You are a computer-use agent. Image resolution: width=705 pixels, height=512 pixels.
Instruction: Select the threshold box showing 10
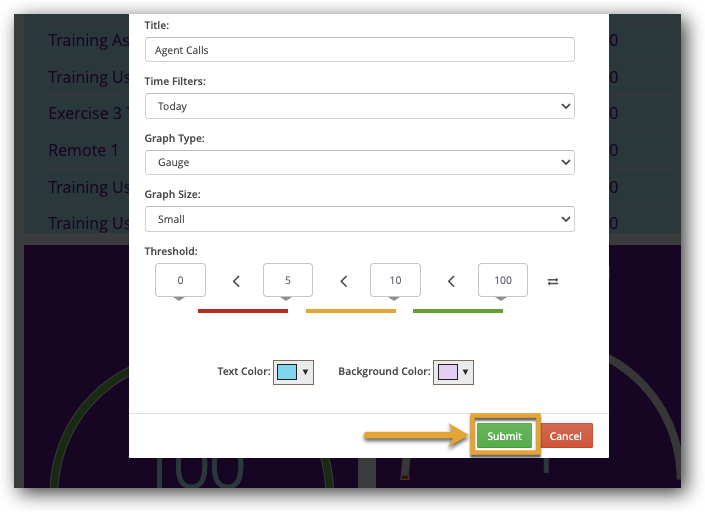[395, 280]
